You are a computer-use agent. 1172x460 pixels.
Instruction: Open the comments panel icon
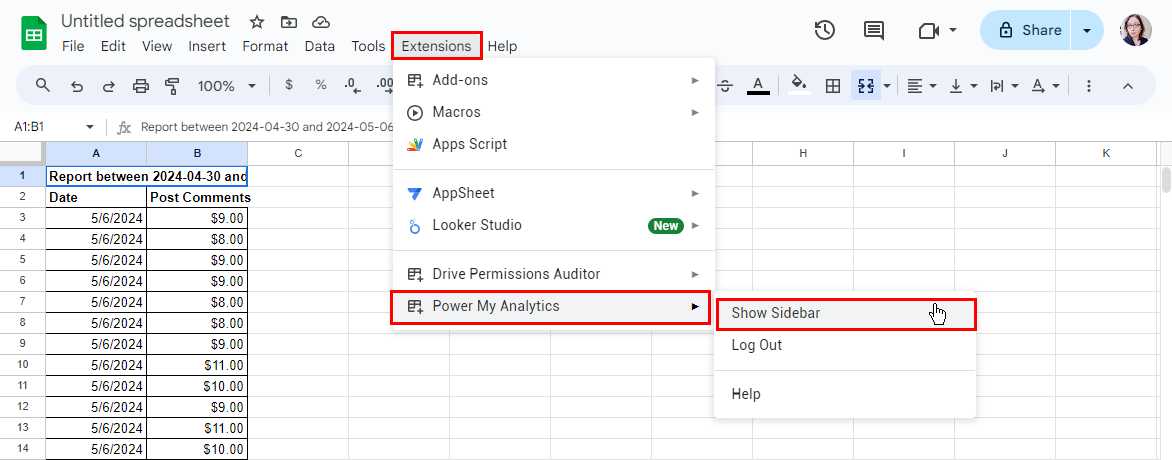pyautogui.click(x=874, y=30)
